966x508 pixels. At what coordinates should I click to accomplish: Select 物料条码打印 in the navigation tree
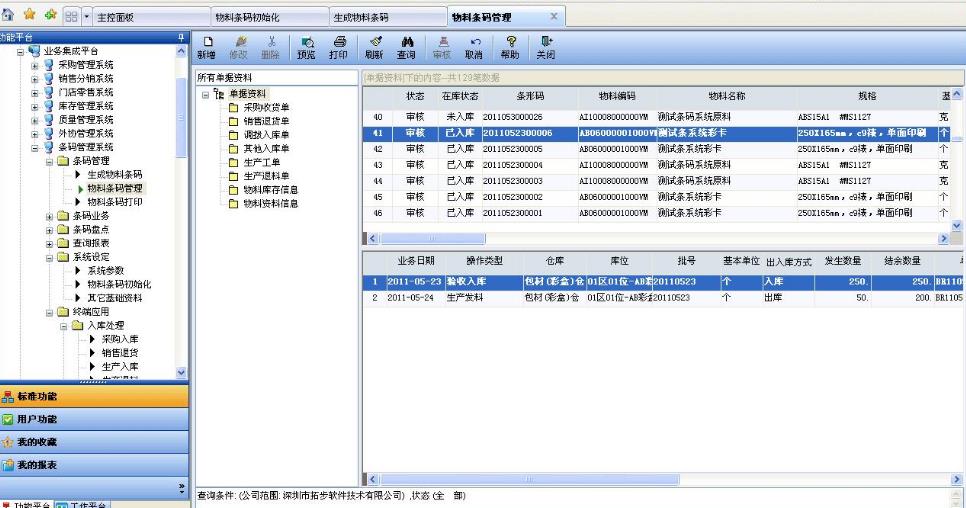(x=114, y=202)
